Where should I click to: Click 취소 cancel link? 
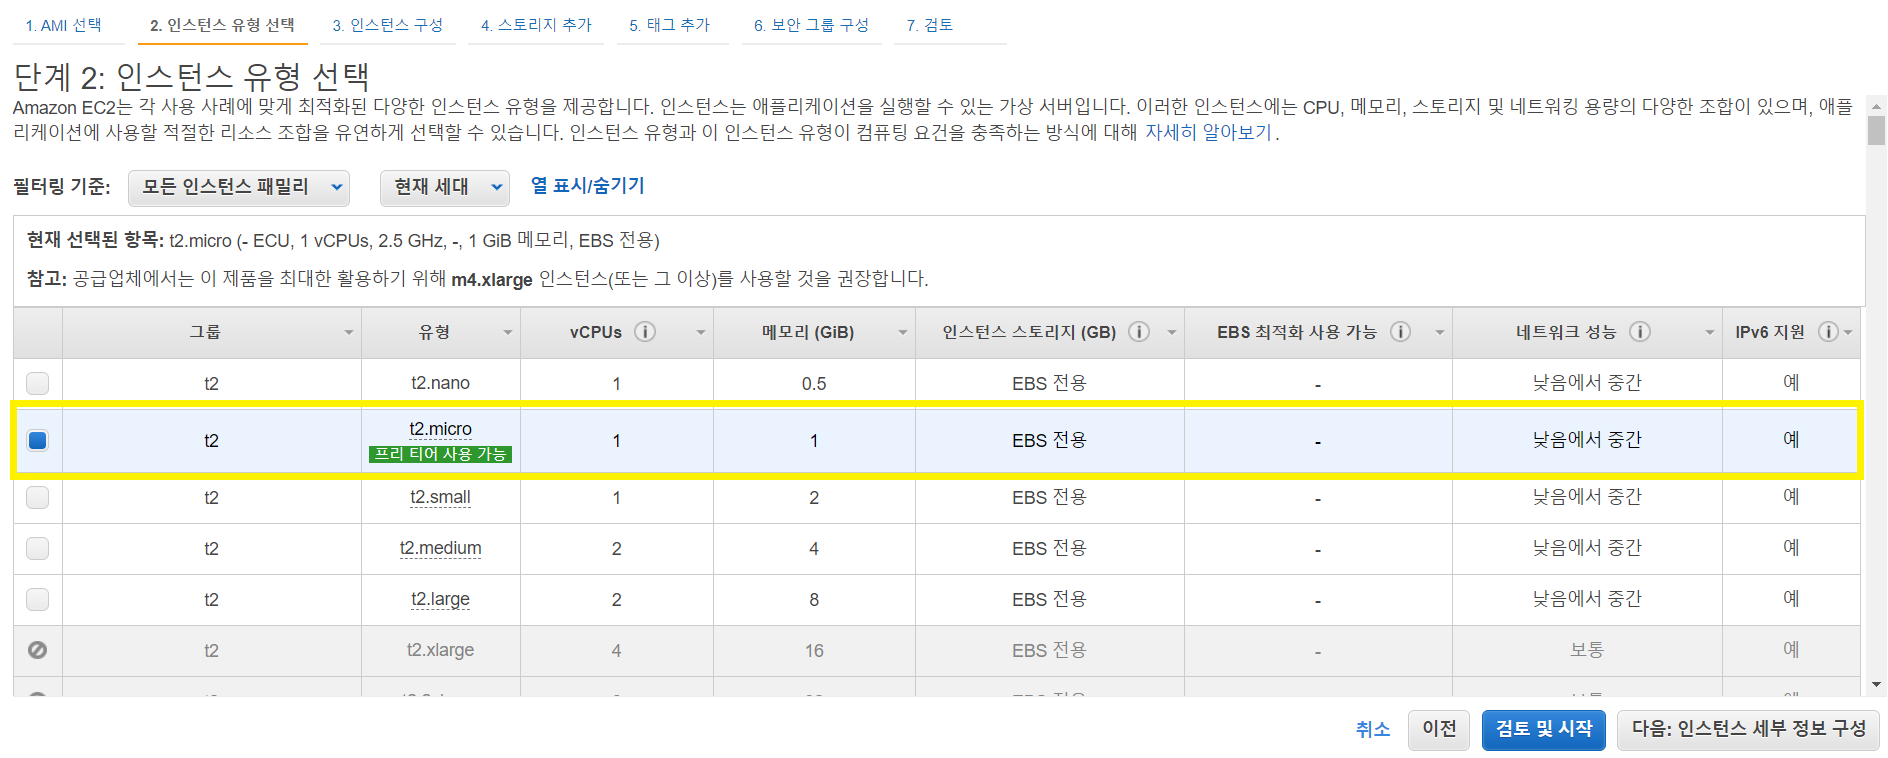tap(1373, 730)
